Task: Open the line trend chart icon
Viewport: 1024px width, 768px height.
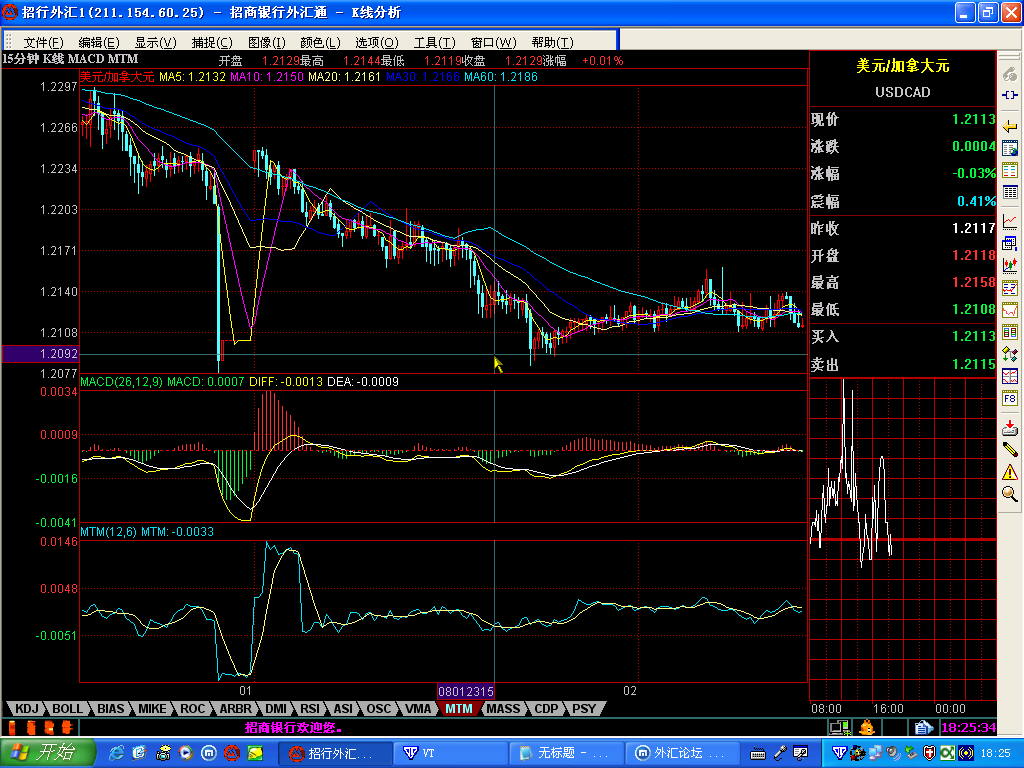Action: coord(1010,221)
